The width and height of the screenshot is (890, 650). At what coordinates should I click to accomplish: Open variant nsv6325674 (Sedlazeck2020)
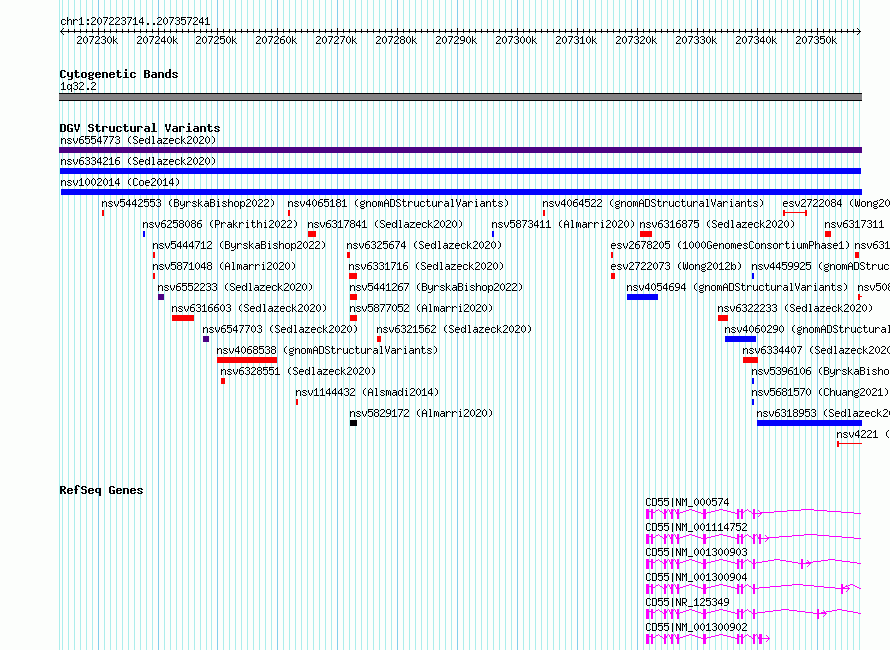[424, 245]
